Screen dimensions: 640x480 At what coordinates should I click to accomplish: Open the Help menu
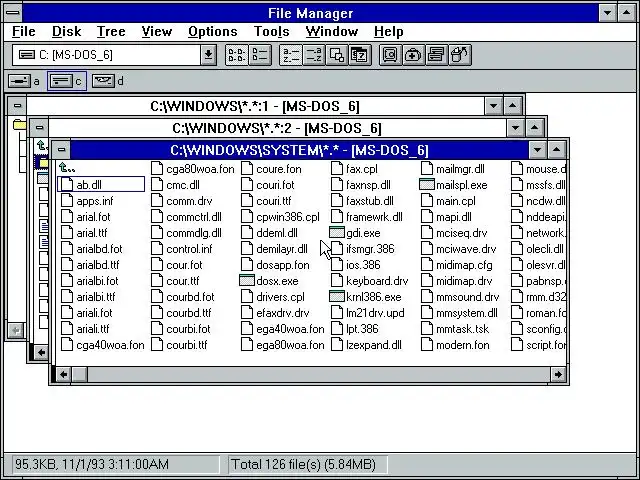389,31
